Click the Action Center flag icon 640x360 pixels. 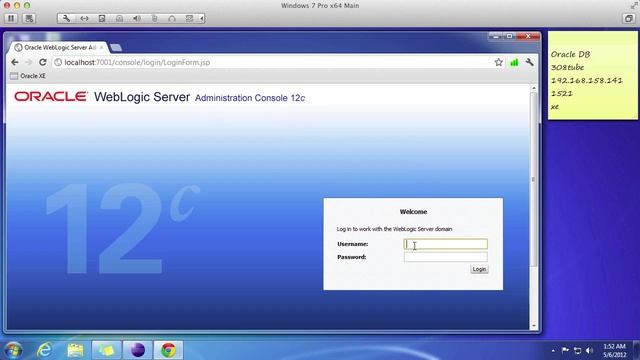pyautogui.click(x=565, y=350)
